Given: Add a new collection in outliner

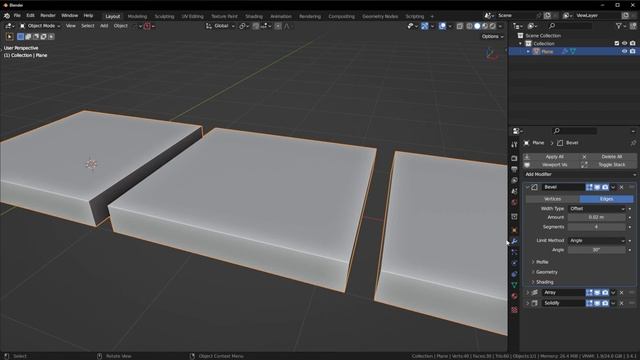Looking at the screenshot, I should click(633, 26).
